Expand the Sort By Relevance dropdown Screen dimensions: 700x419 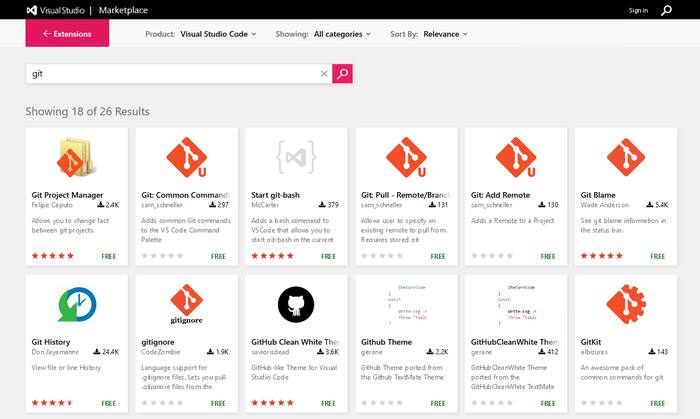(x=446, y=34)
